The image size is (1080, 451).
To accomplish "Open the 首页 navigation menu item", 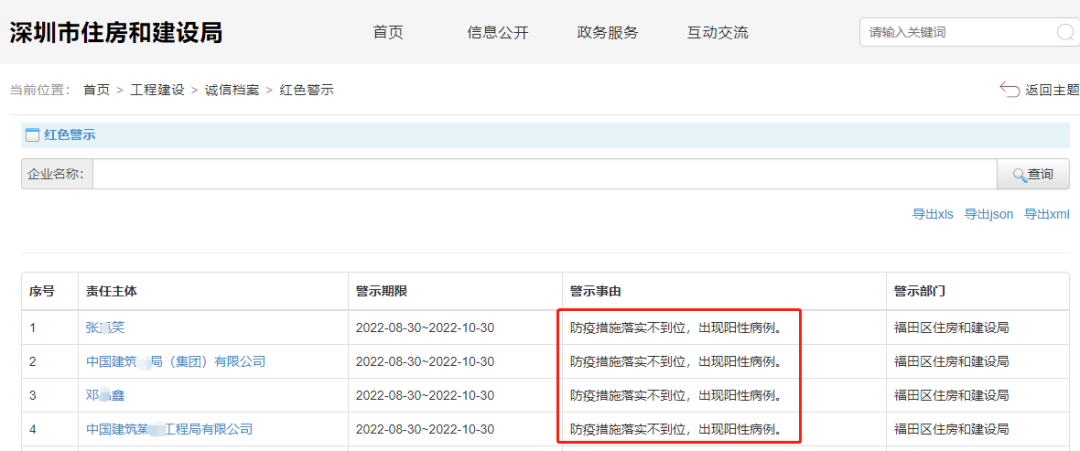I will pyautogui.click(x=388, y=32).
